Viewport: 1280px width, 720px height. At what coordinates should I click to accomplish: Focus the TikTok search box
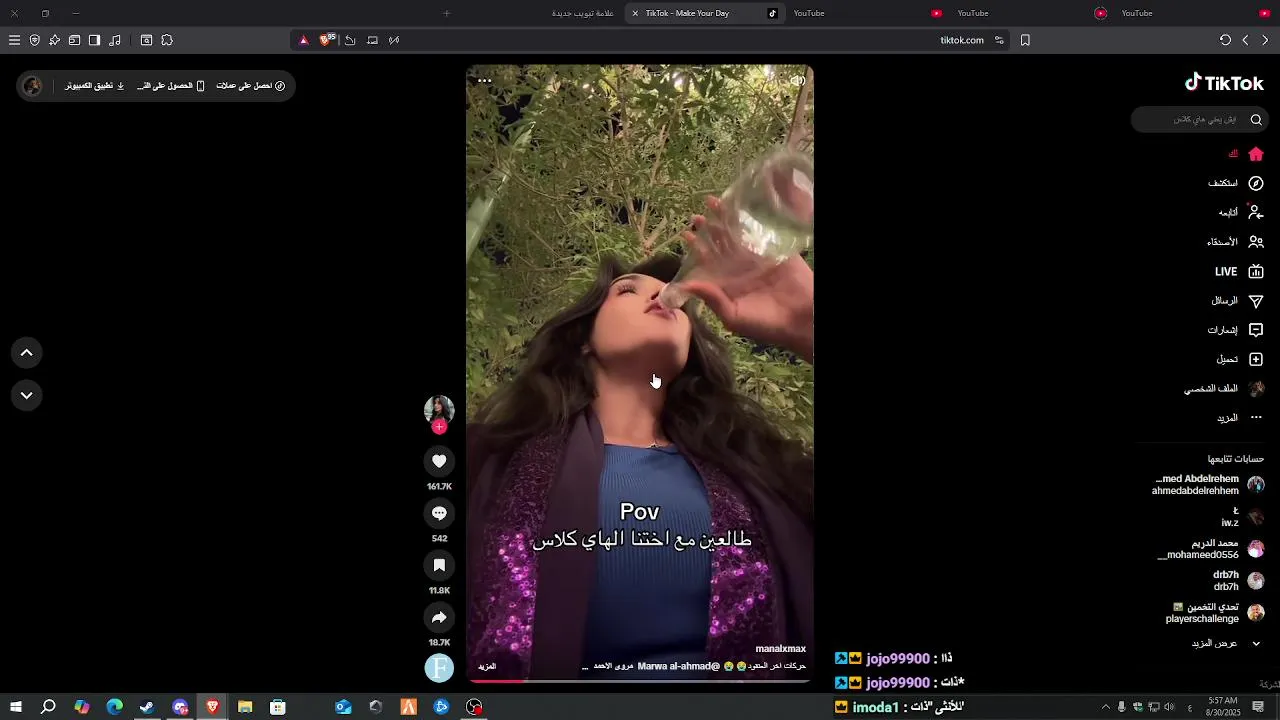(1198, 120)
